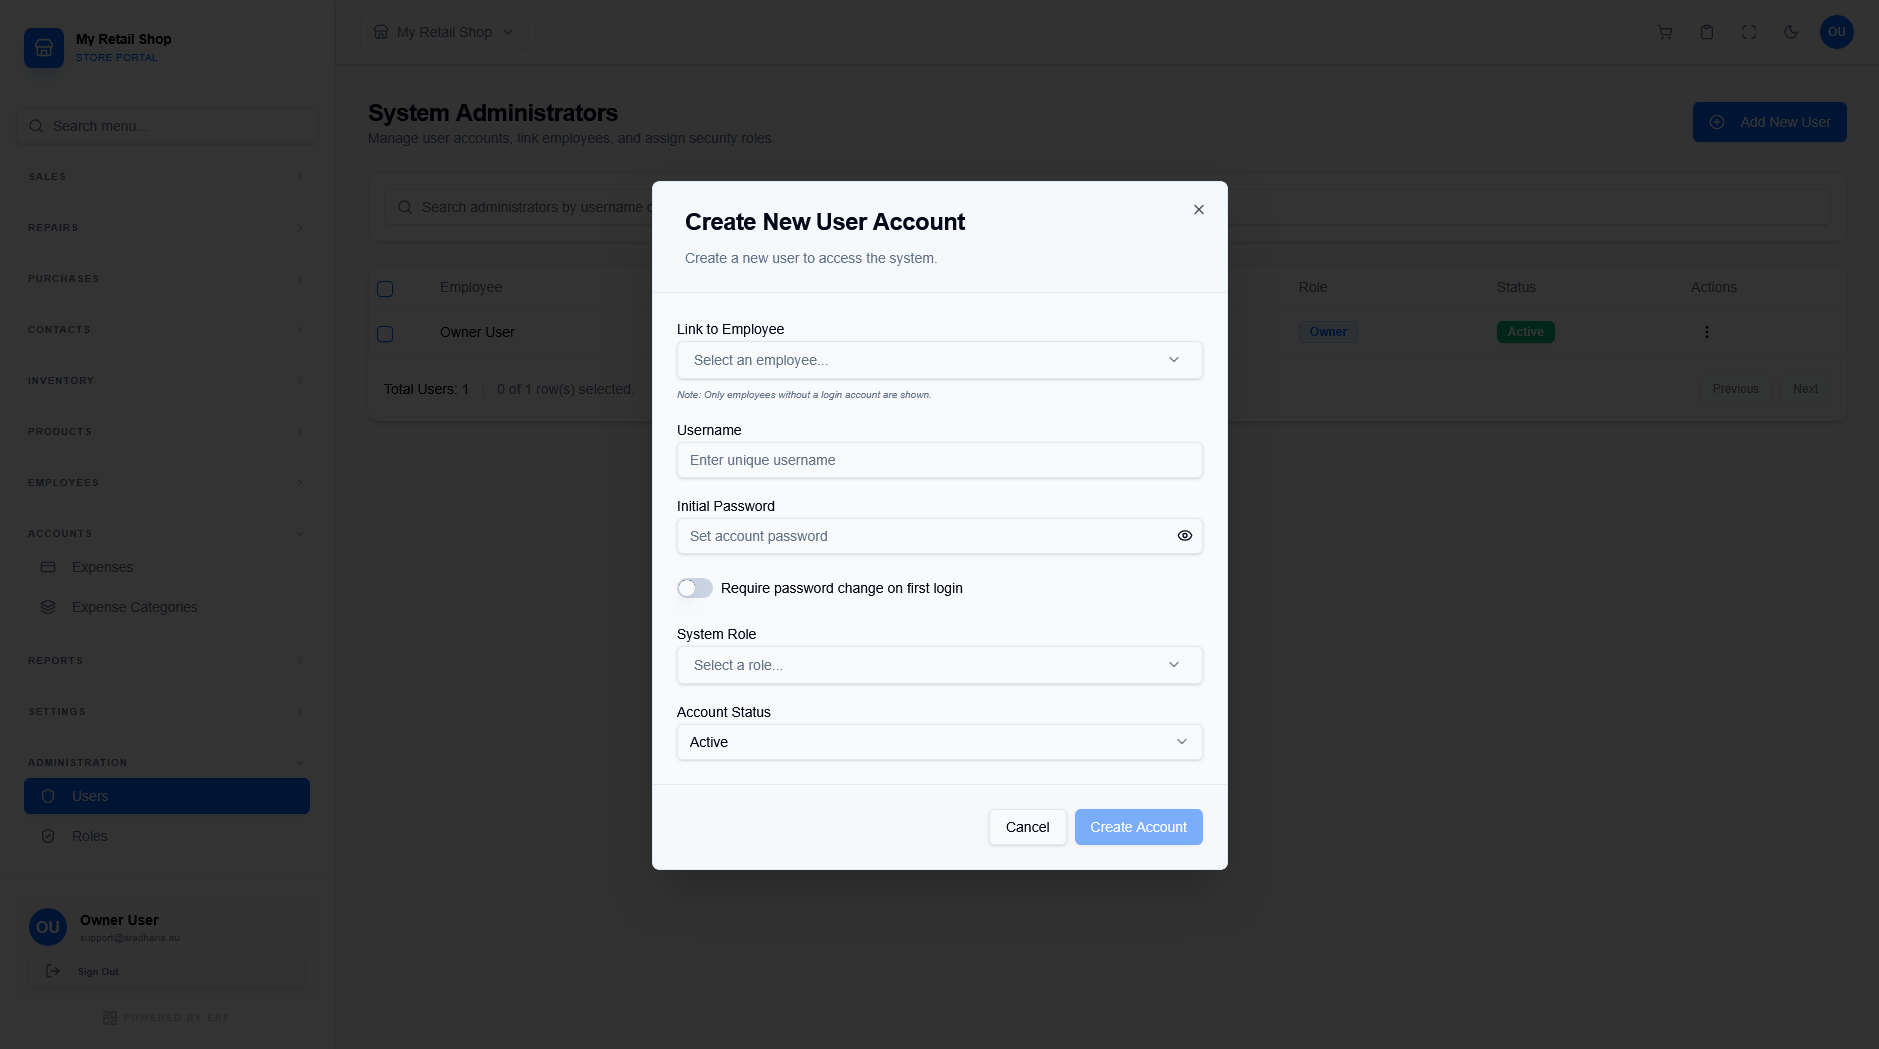Open the three-dot actions menu for Owner User
Image resolution: width=1879 pixels, height=1049 pixels.
(x=1707, y=331)
